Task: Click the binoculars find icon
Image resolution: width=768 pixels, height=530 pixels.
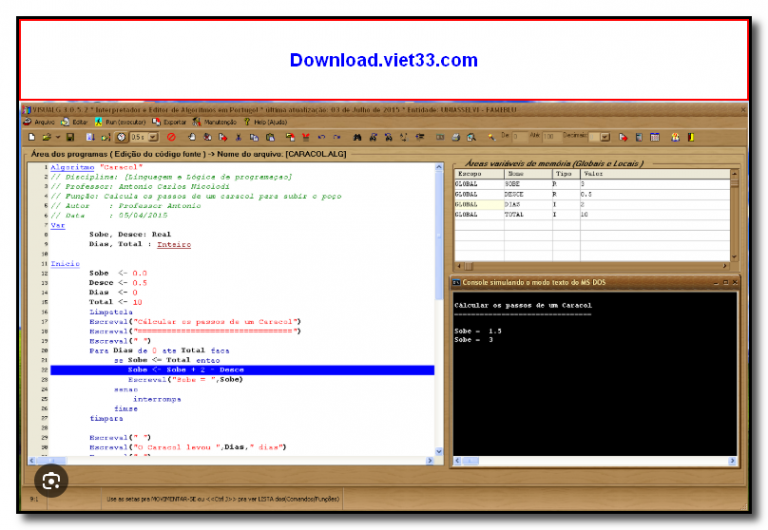Action: [x=357, y=136]
